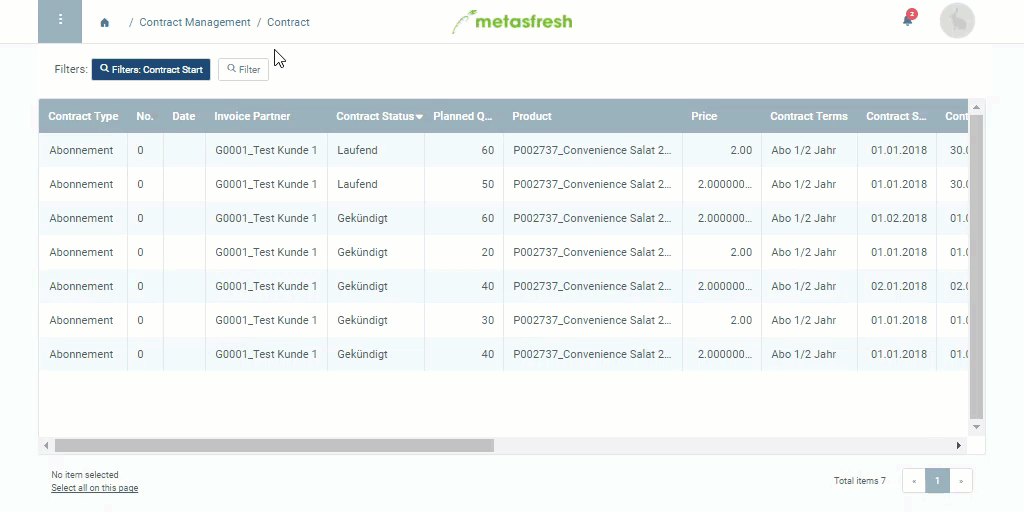
Task: Open the user avatar menu
Action: tap(957, 21)
